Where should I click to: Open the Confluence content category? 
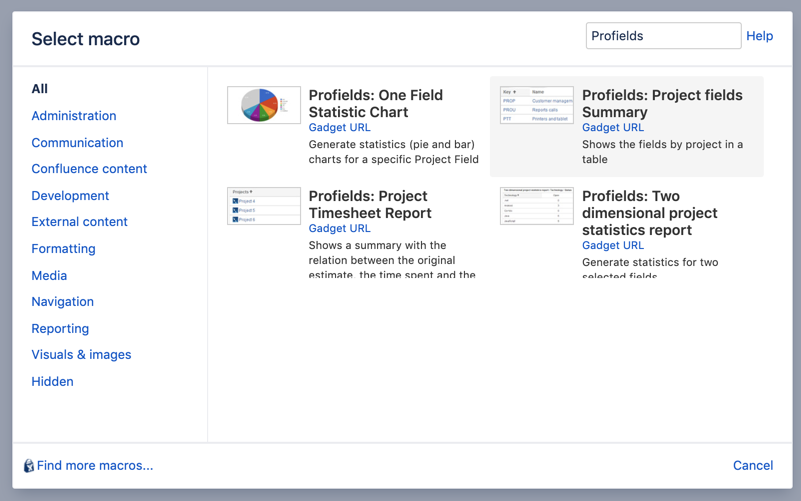89,169
